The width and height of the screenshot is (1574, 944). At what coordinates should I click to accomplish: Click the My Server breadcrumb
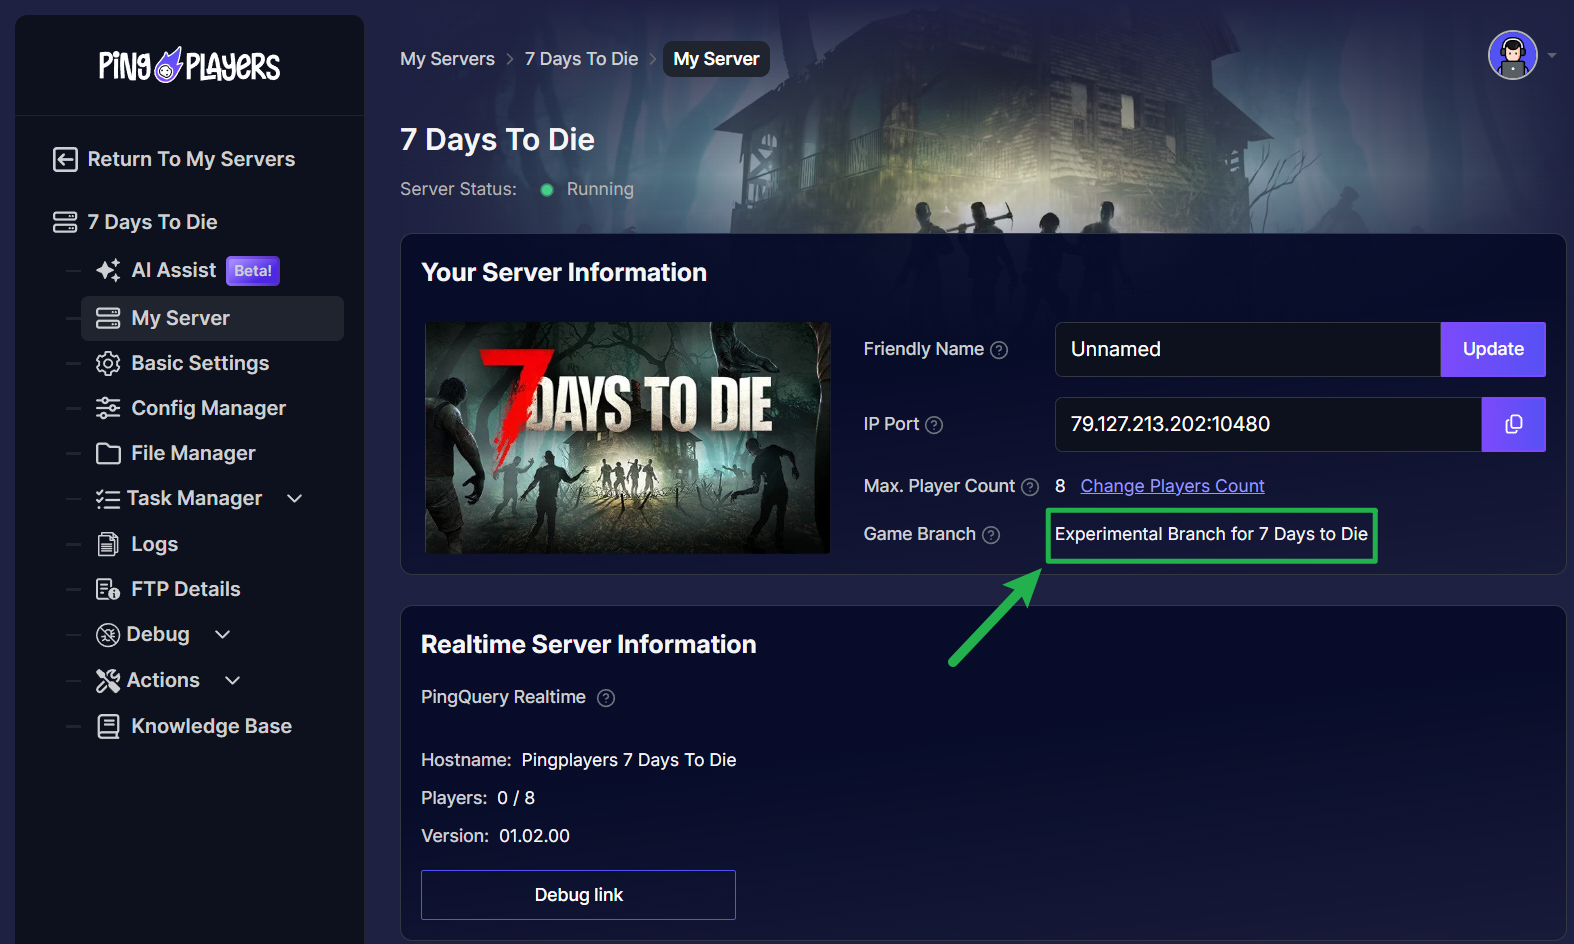coord(716,59)
